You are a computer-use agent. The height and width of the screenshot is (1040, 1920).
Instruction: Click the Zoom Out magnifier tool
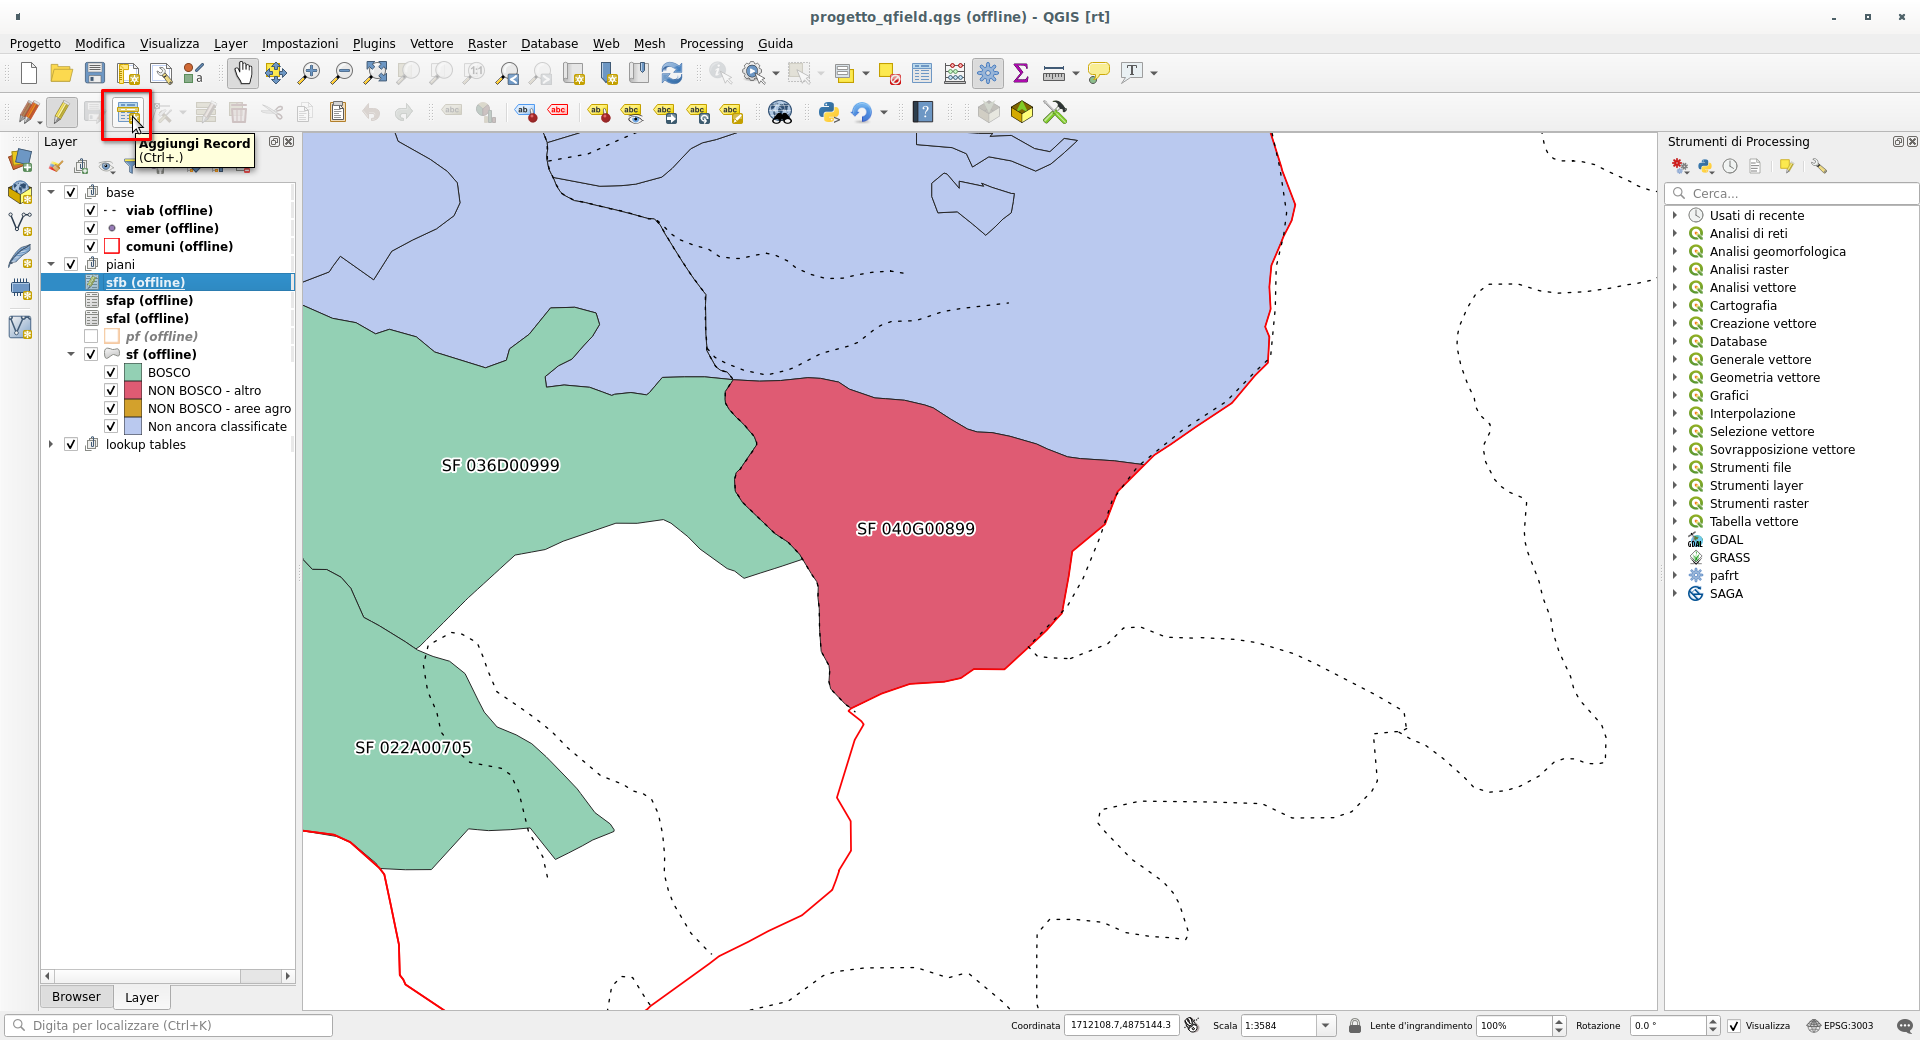pos(342,73)
